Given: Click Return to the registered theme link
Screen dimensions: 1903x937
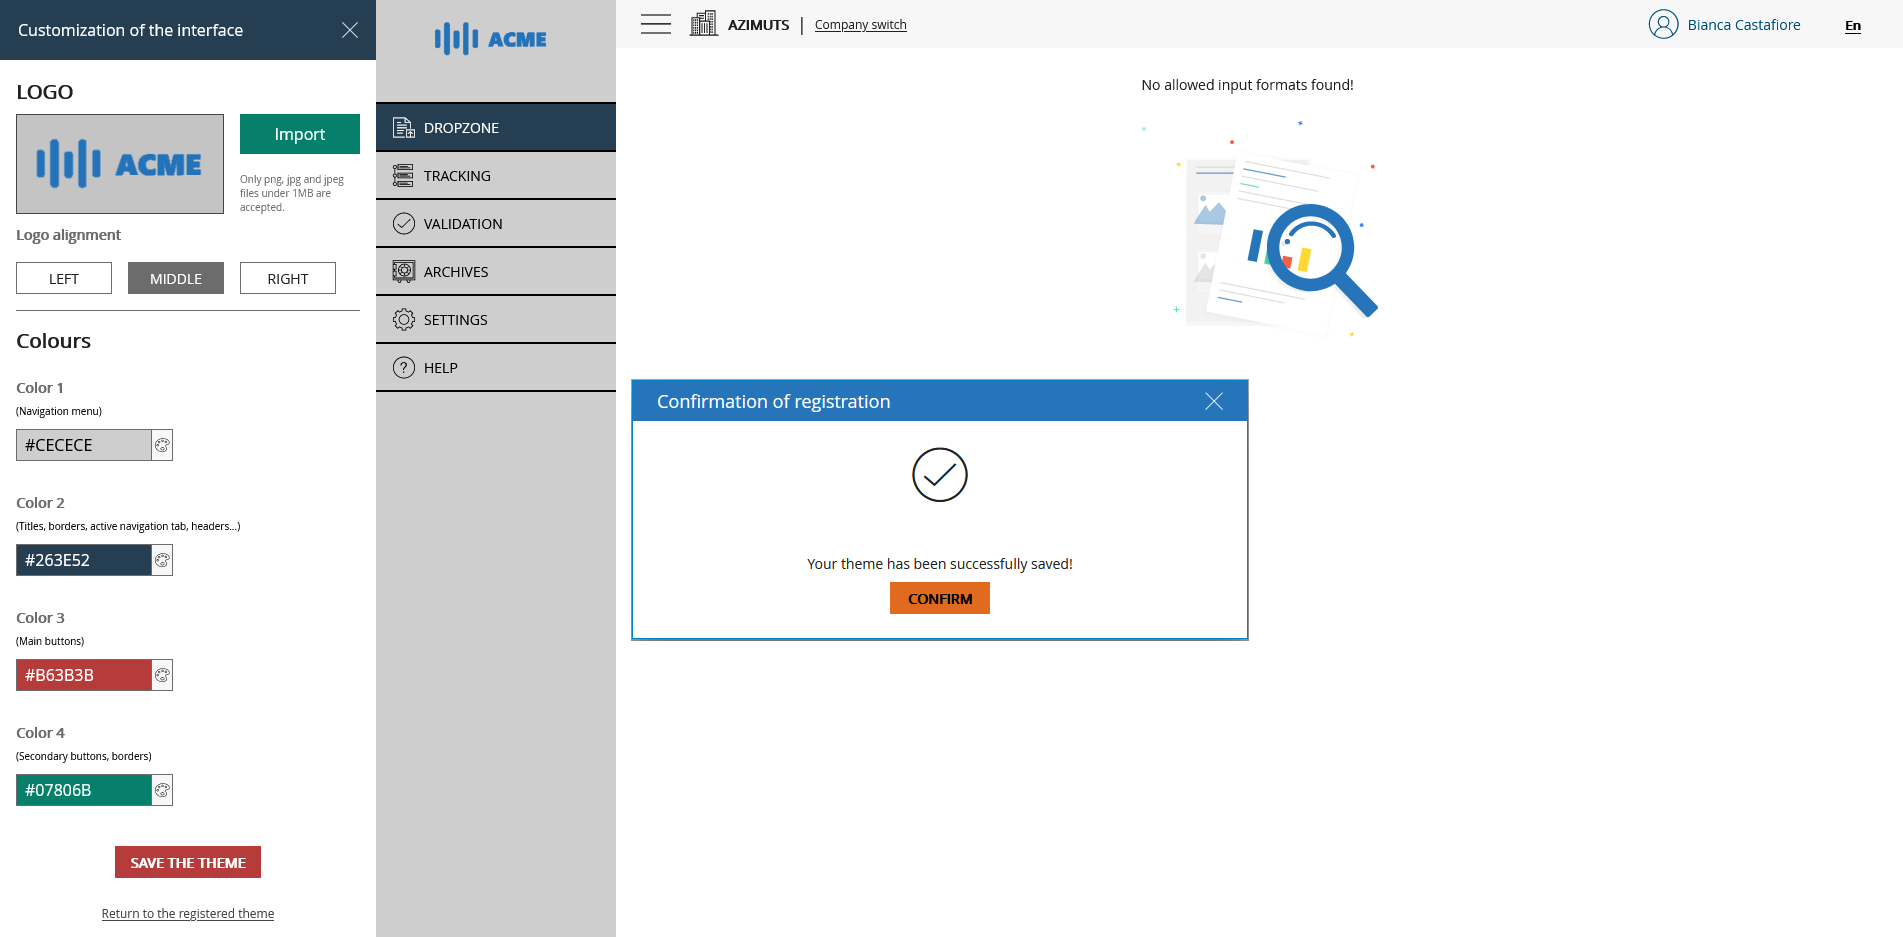Looking at the screenshot, I should coord(187,913).
